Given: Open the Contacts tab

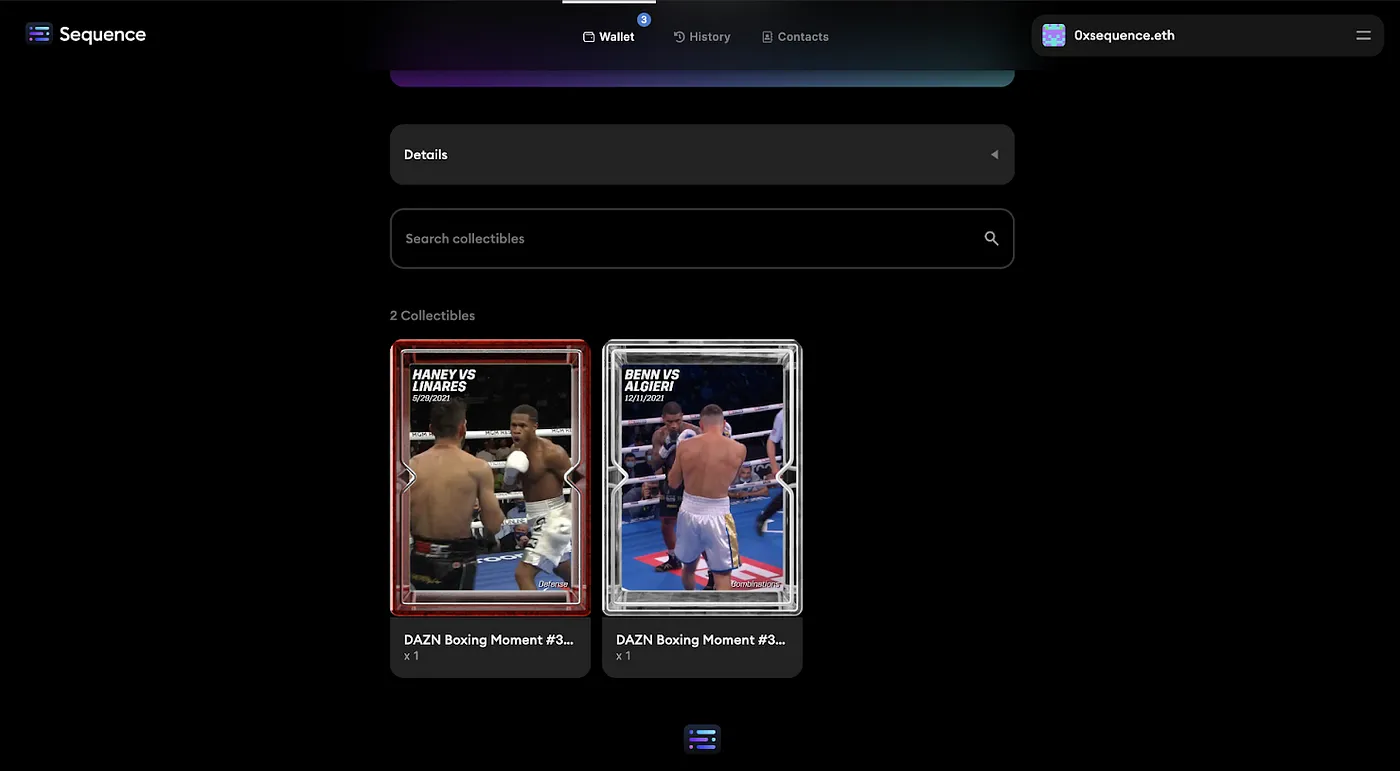Looking at the screenshot, I should [x=795, y=37].
